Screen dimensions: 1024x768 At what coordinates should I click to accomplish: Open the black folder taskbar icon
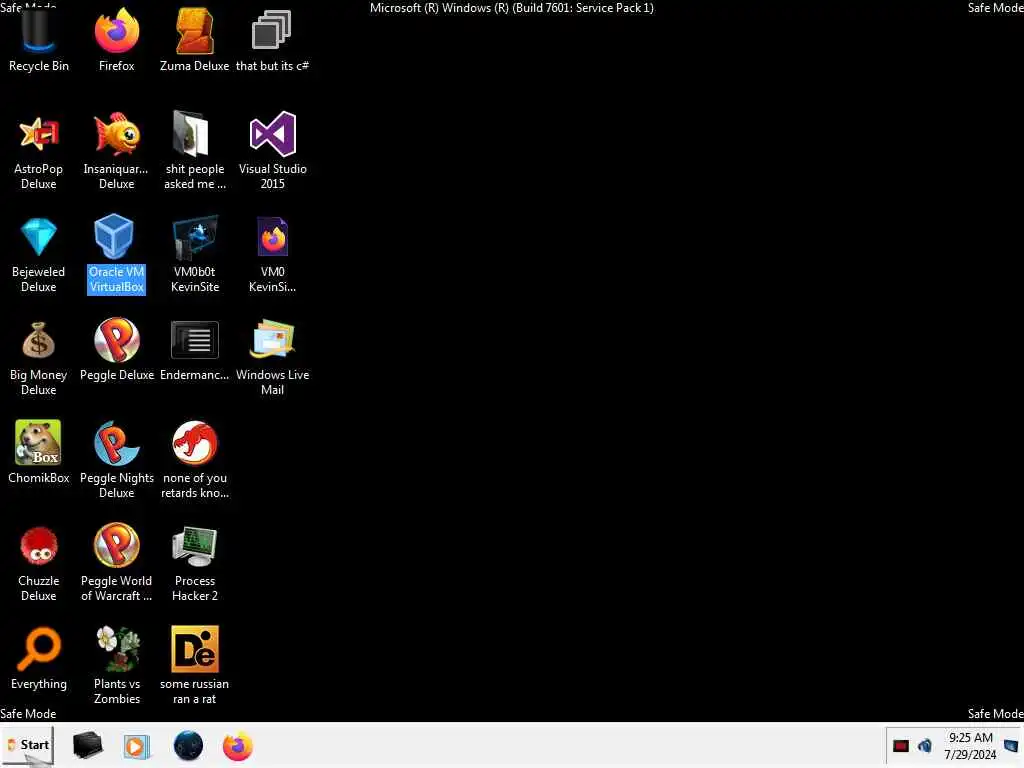pos(88,746)
